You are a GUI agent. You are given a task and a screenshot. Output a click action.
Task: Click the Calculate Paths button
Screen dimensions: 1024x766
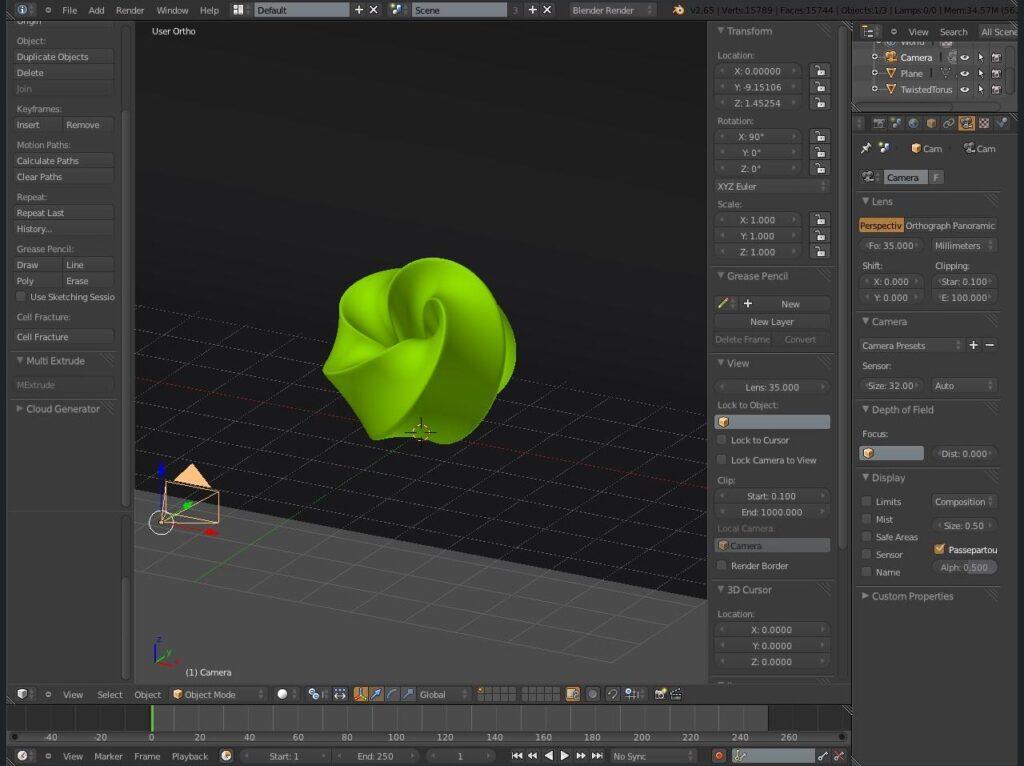[63, 161]
